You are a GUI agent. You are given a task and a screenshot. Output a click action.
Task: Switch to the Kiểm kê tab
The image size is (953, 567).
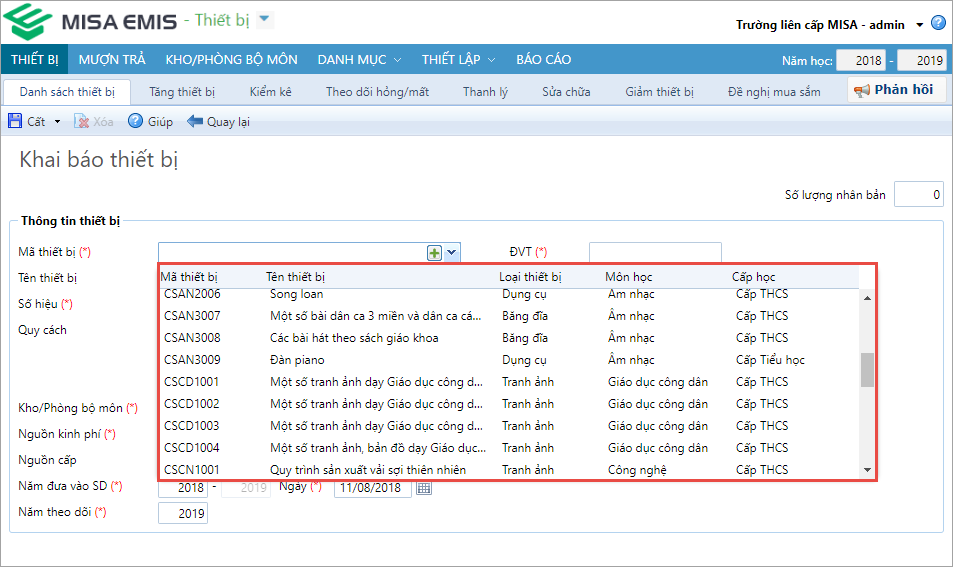270,92
